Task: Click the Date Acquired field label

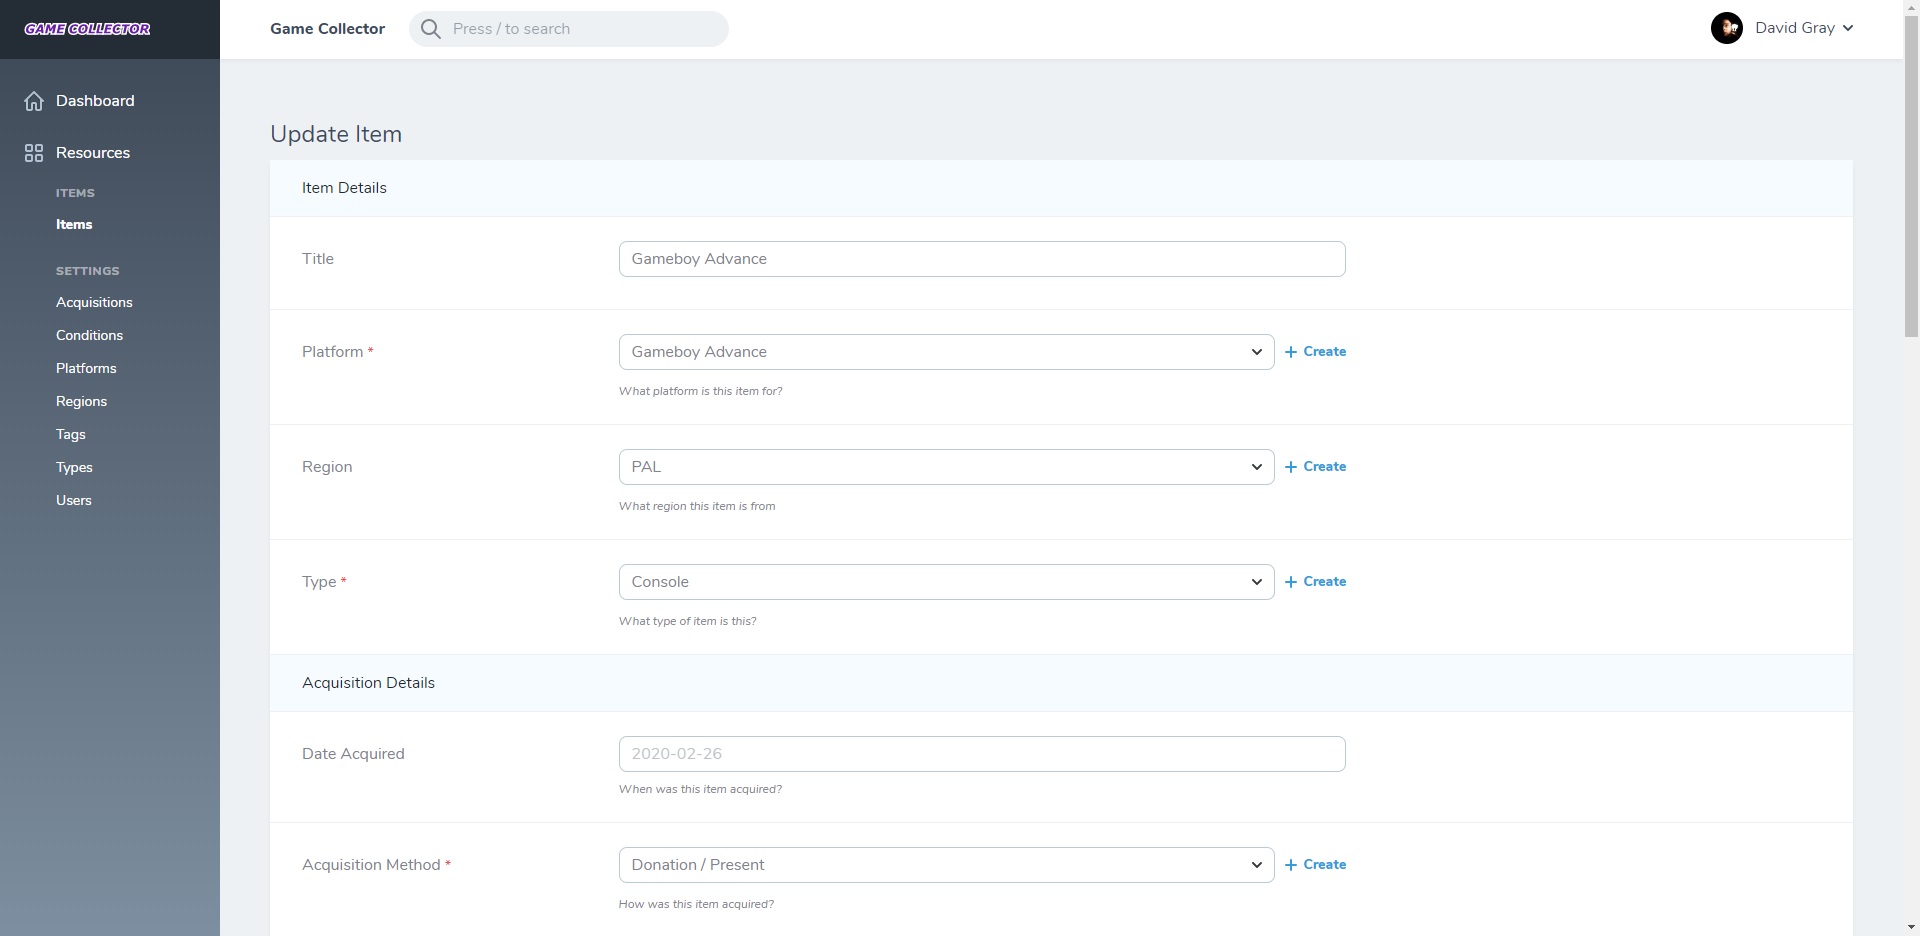Action: [353, 754]
